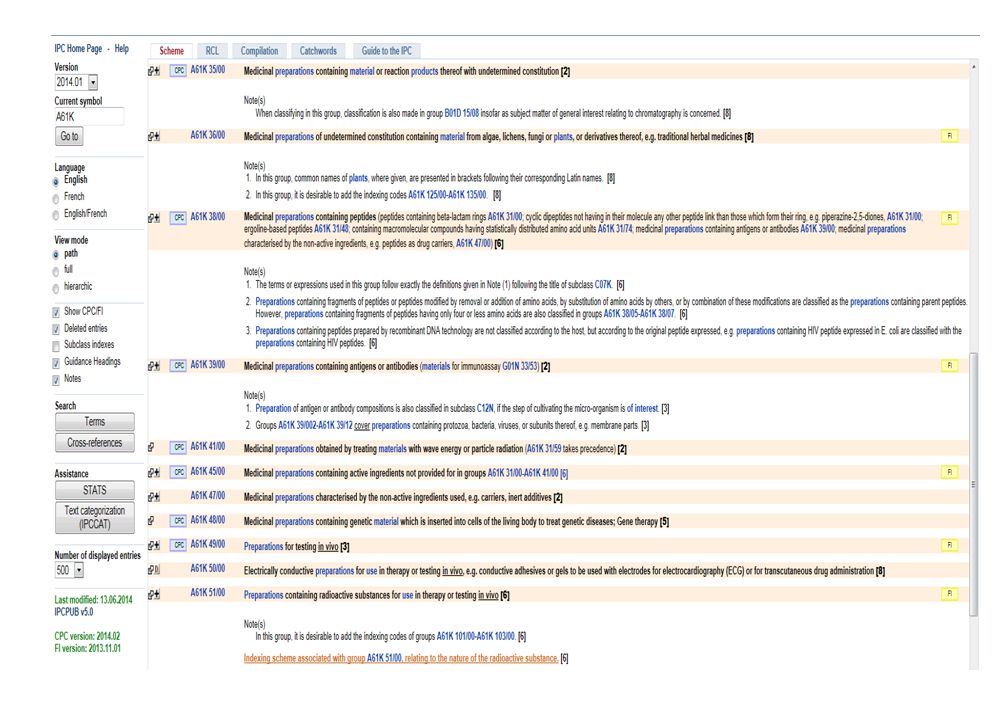Click the CPC icon for A61K 45/00

179,472
